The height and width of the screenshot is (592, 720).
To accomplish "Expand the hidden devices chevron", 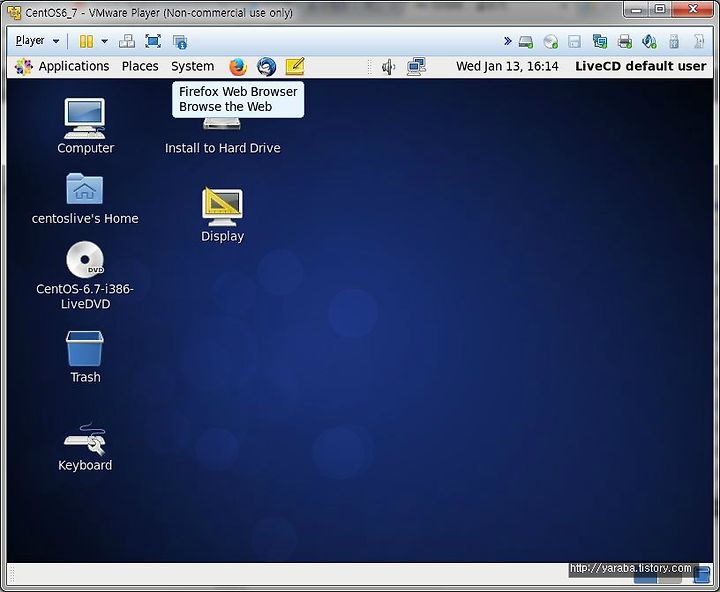I will point(507,41).
